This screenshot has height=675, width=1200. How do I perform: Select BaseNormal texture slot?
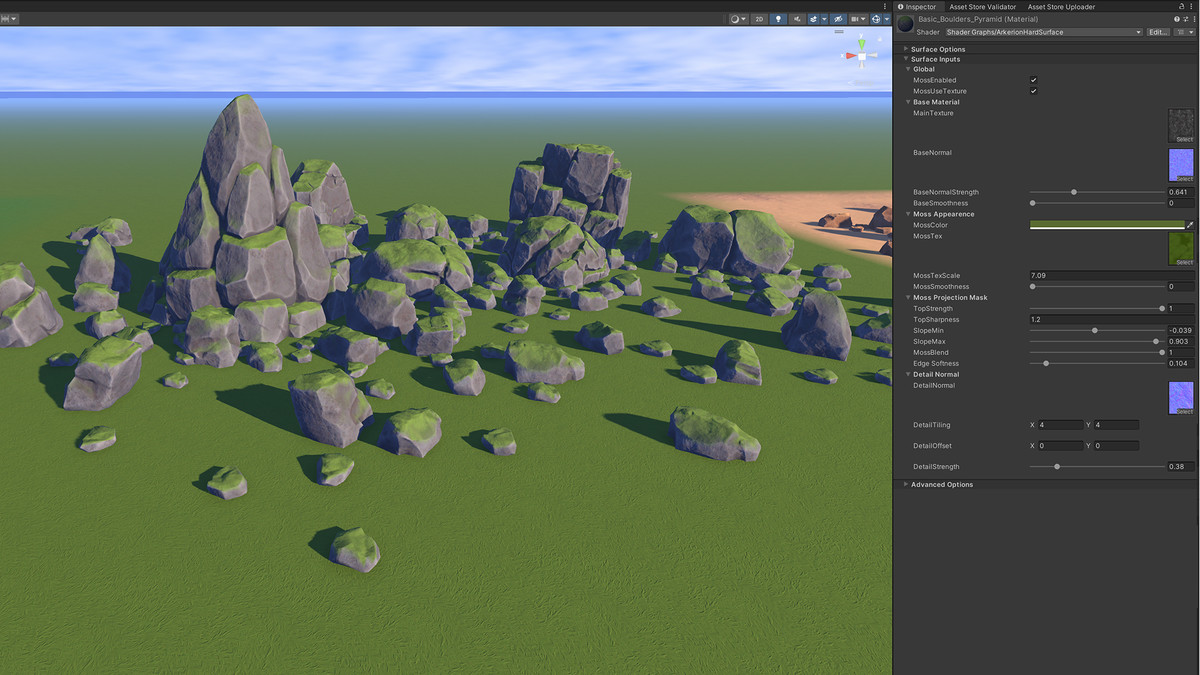click(x=1181, y=165)
